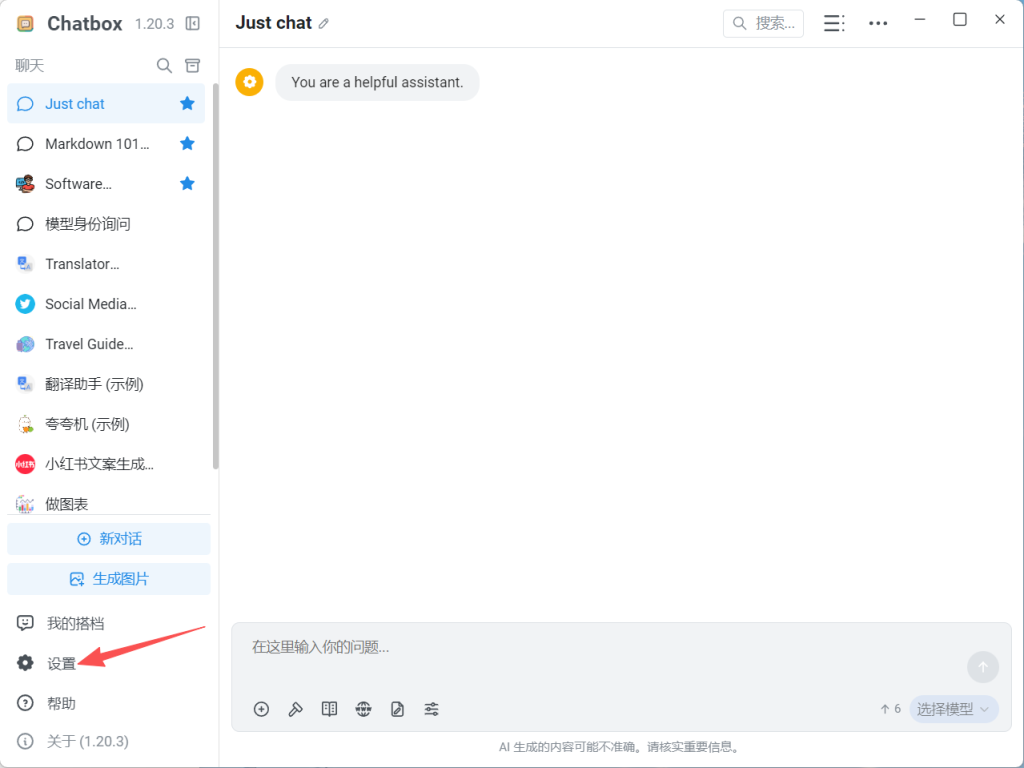
Task: Click the up arrow 6 context counter
Action: (x=890, y=709)
